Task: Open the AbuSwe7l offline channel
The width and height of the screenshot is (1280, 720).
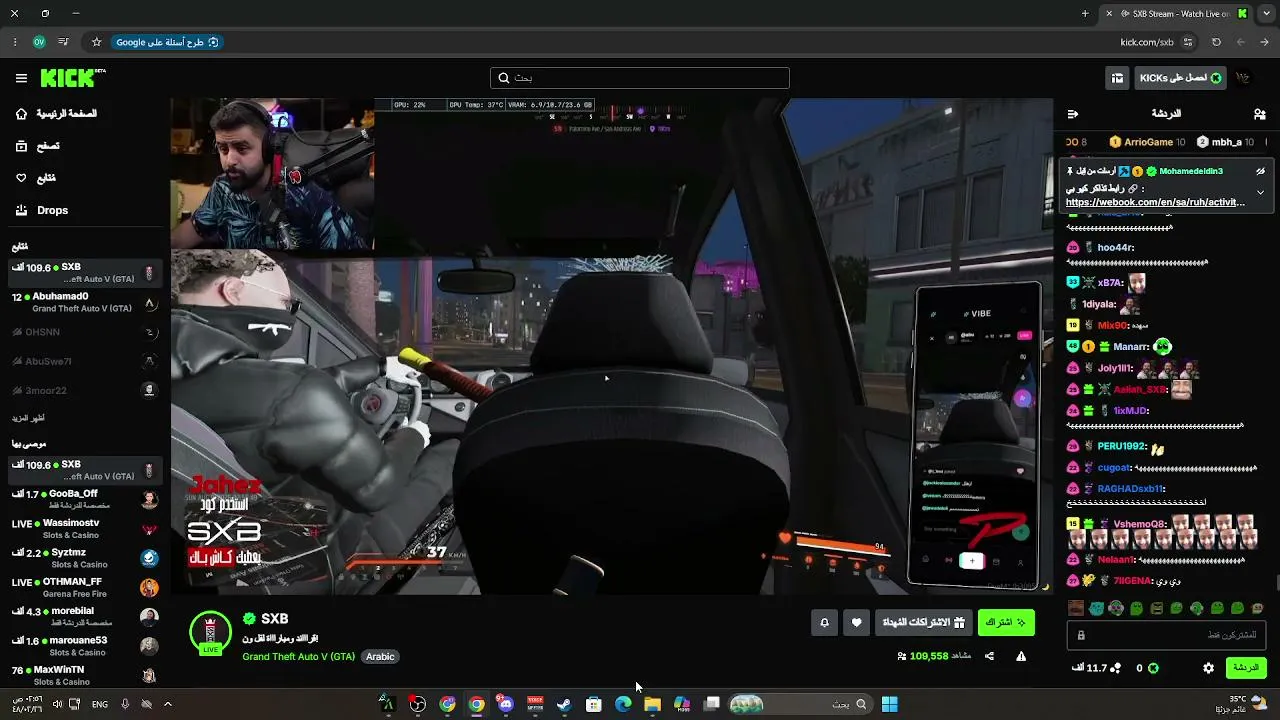Action: [84, 361]
